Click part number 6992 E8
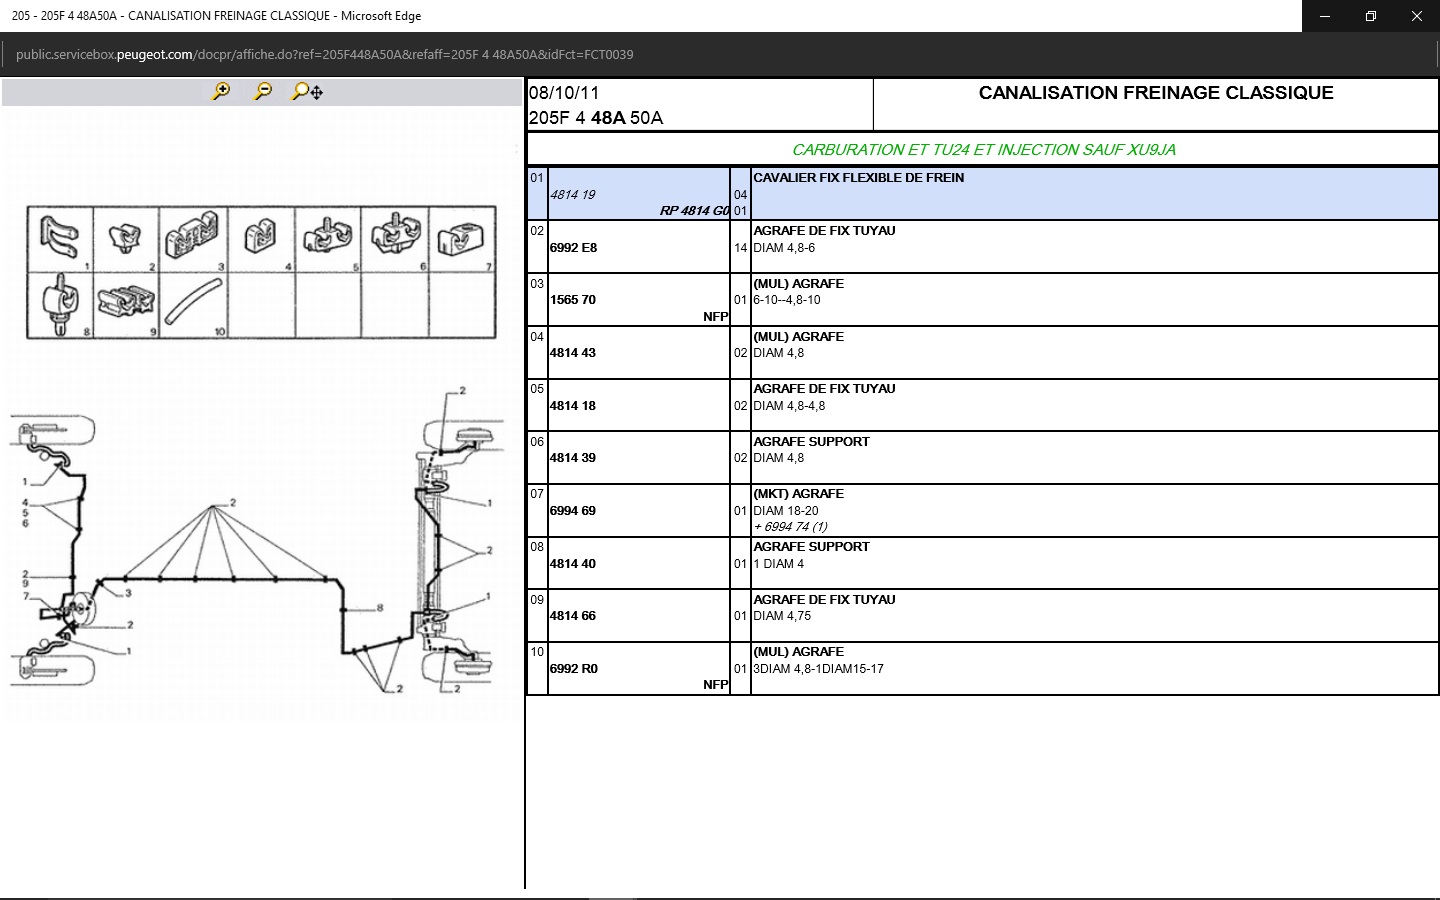This screenshot has height=900, width=1440. click(574, 248)
